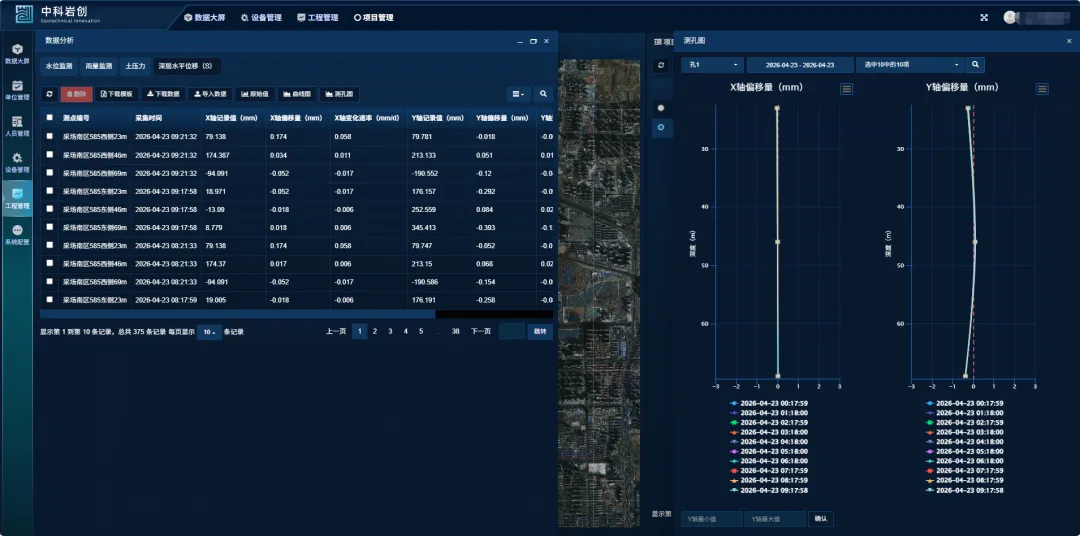This screenshot has height=536, width=1080.
Task: Open 设备管理 in the left sidebar
Action: point(17,162)
